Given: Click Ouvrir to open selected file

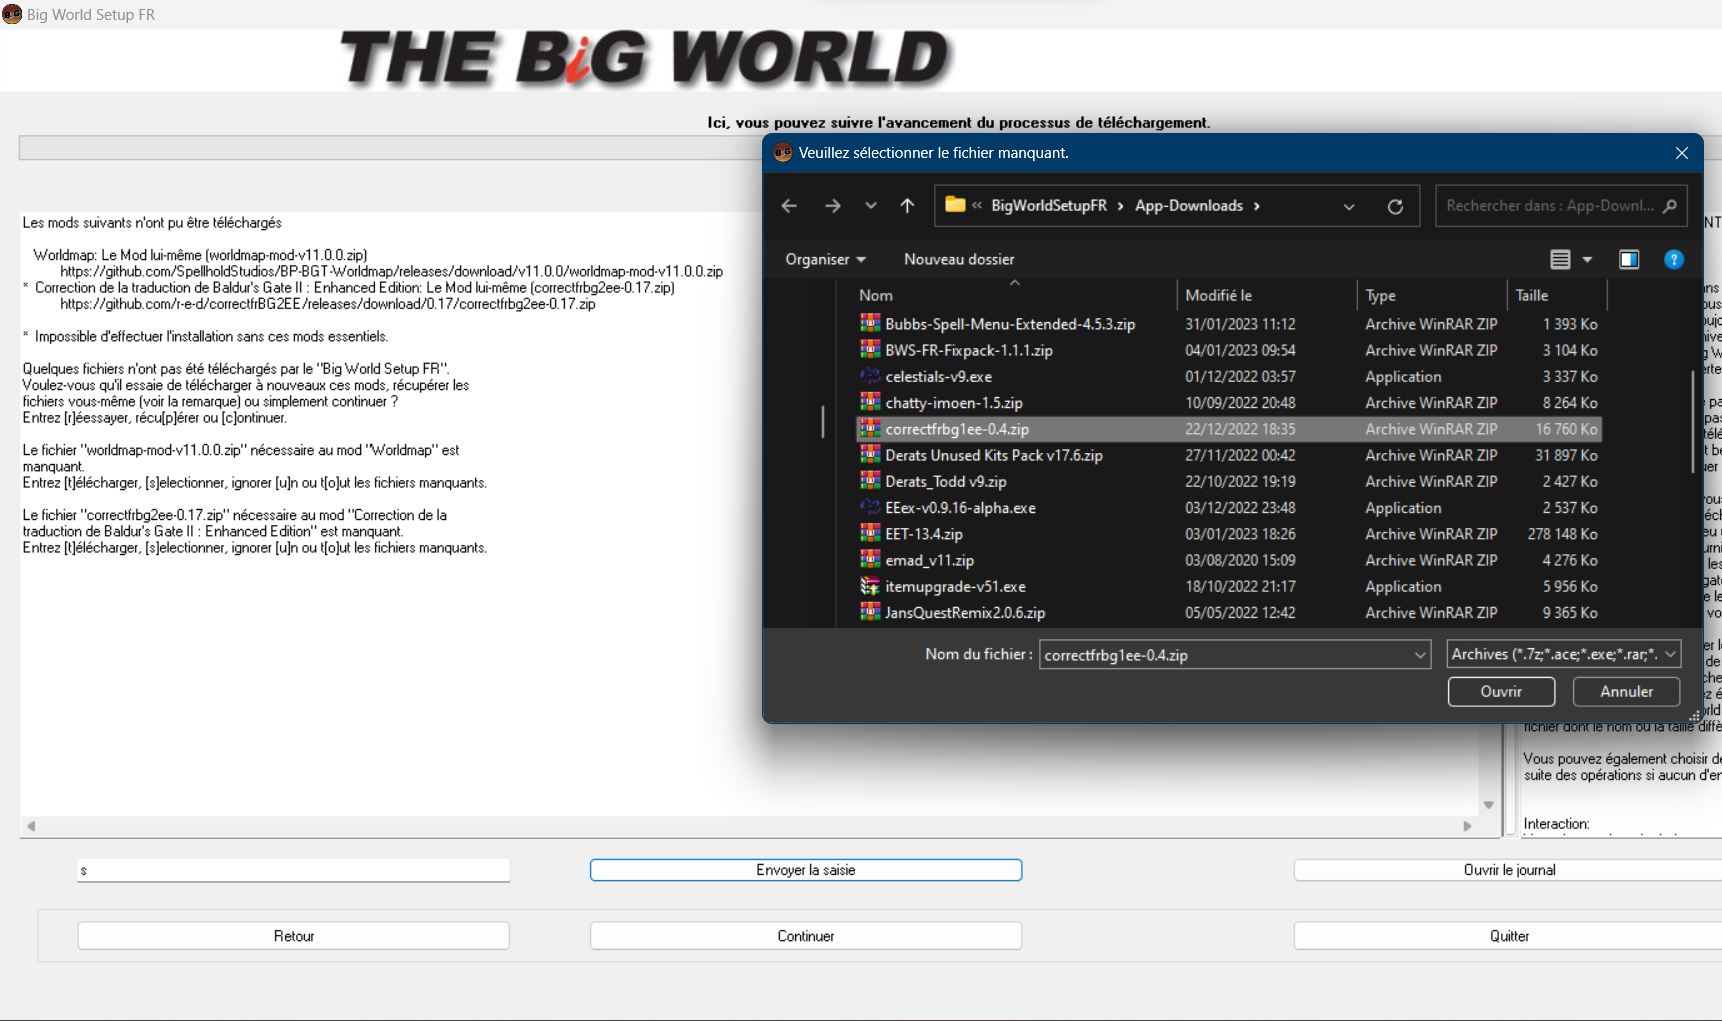Looking at the screenshot, I should [x=1501, y=691].
